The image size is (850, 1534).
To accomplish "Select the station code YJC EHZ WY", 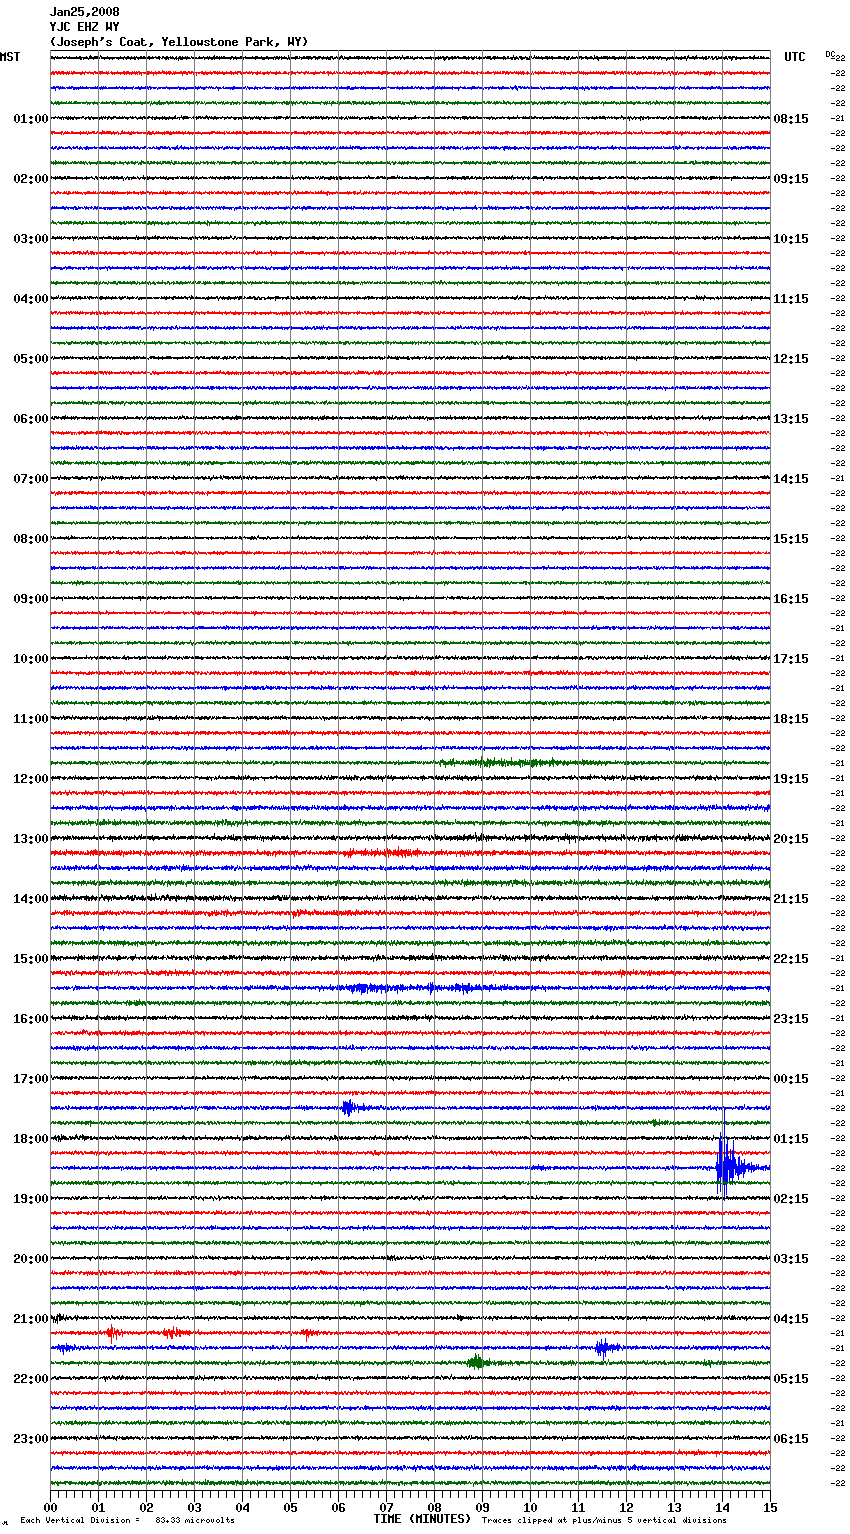I will click(84, 27).
